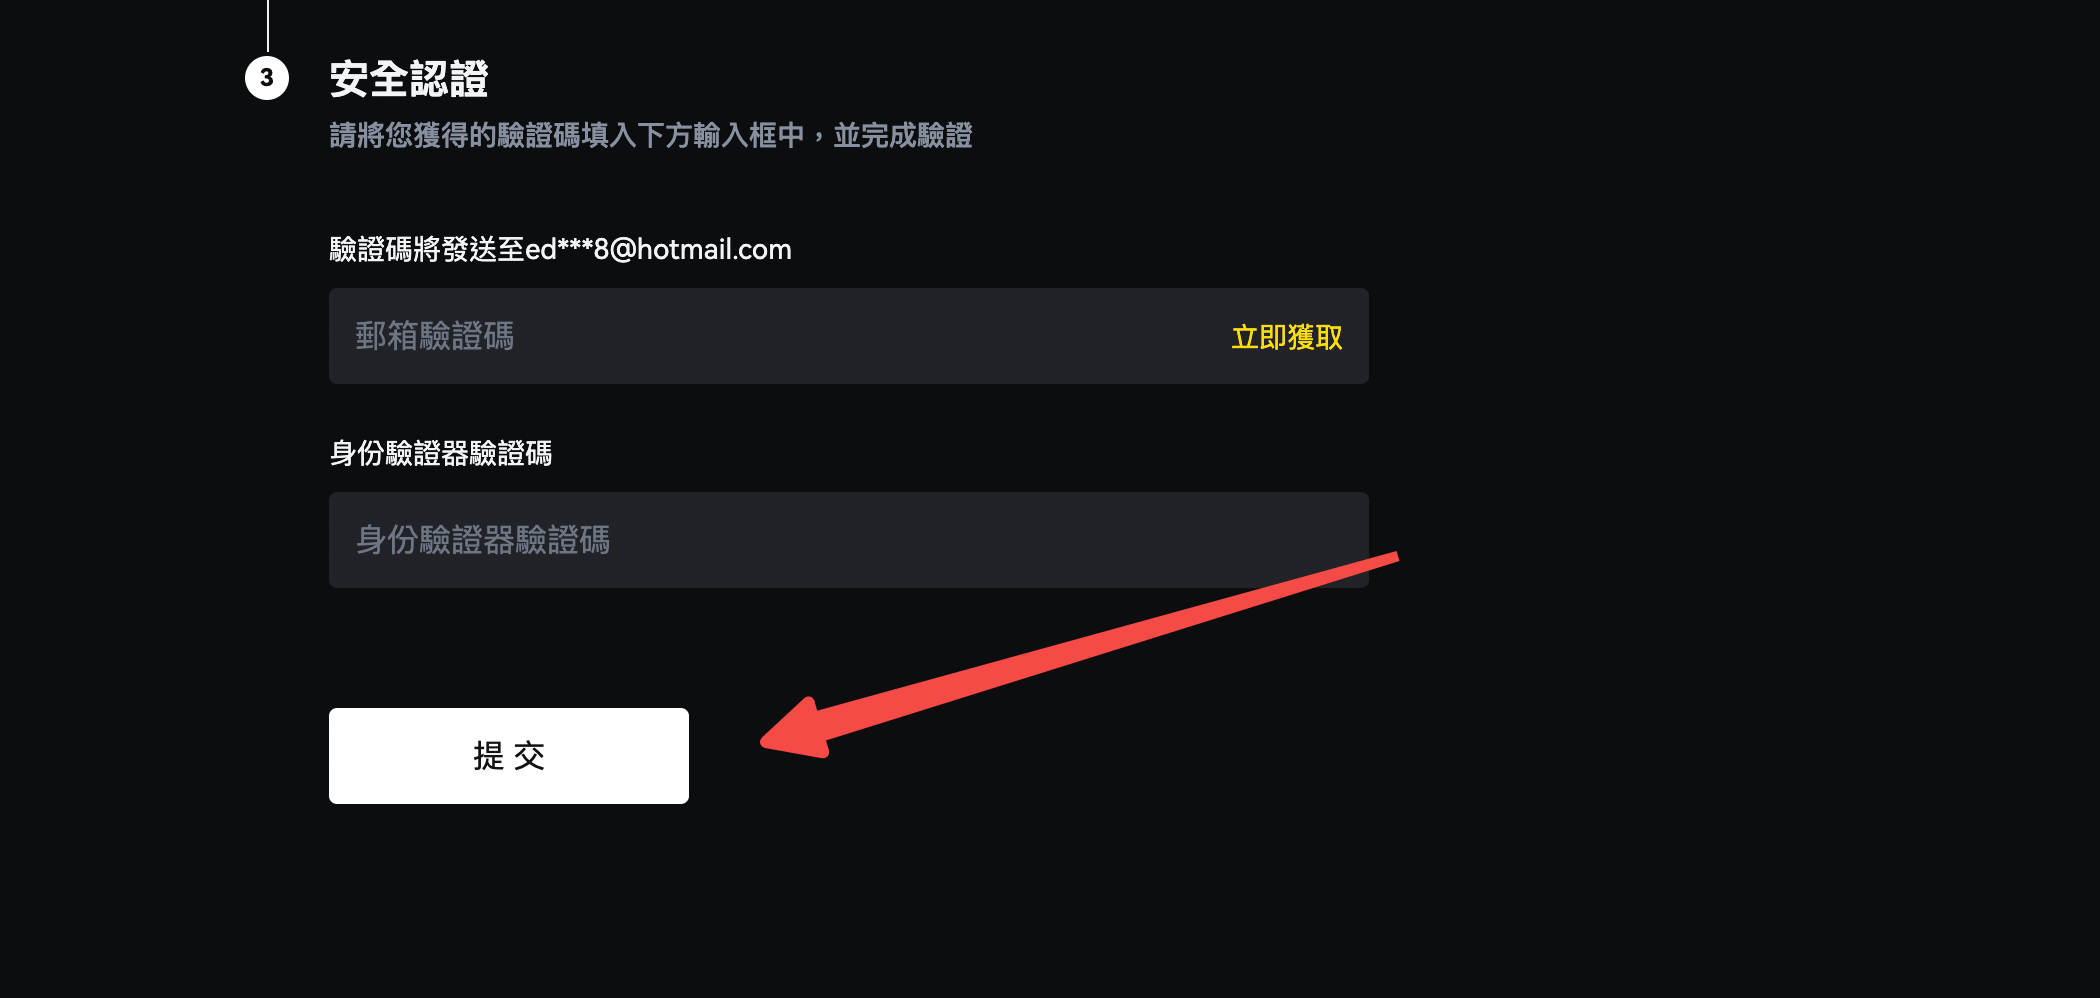Select placeholder text in email code box
Image resolution: width=2100 pixels, height=998 pixels.
point(435,336)
